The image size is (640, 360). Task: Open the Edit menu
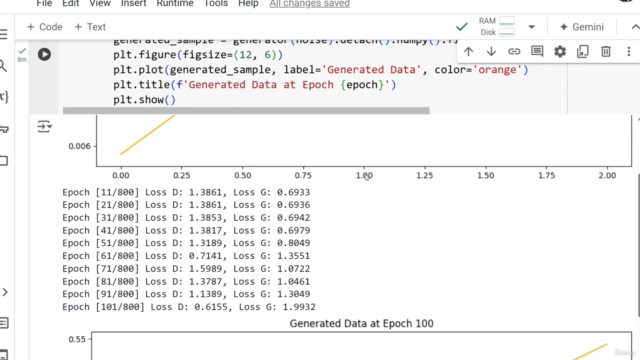click(x=71, y=4)
